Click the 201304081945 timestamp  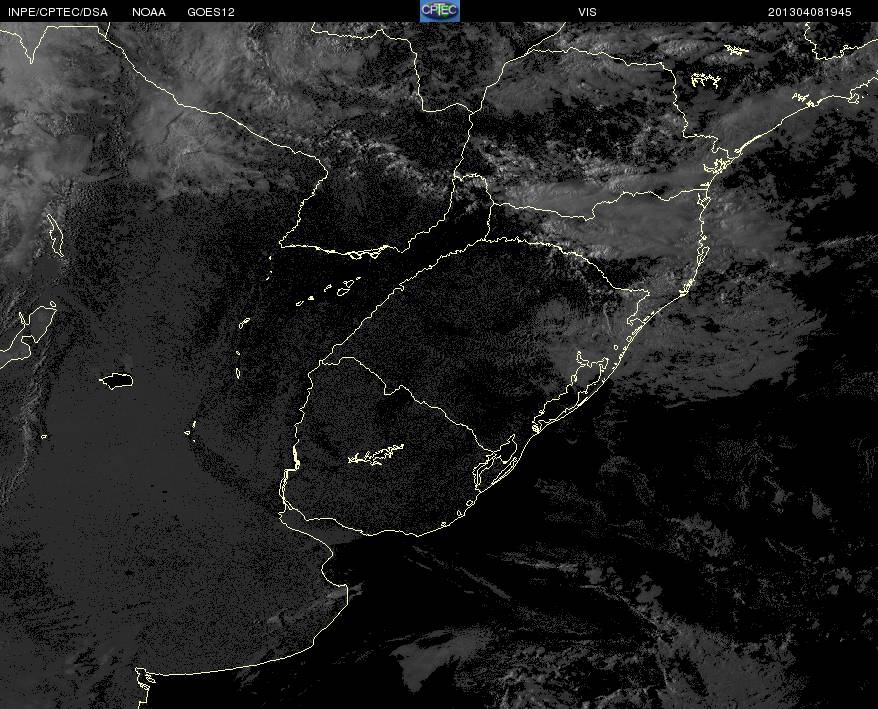(x=810, y=12)
